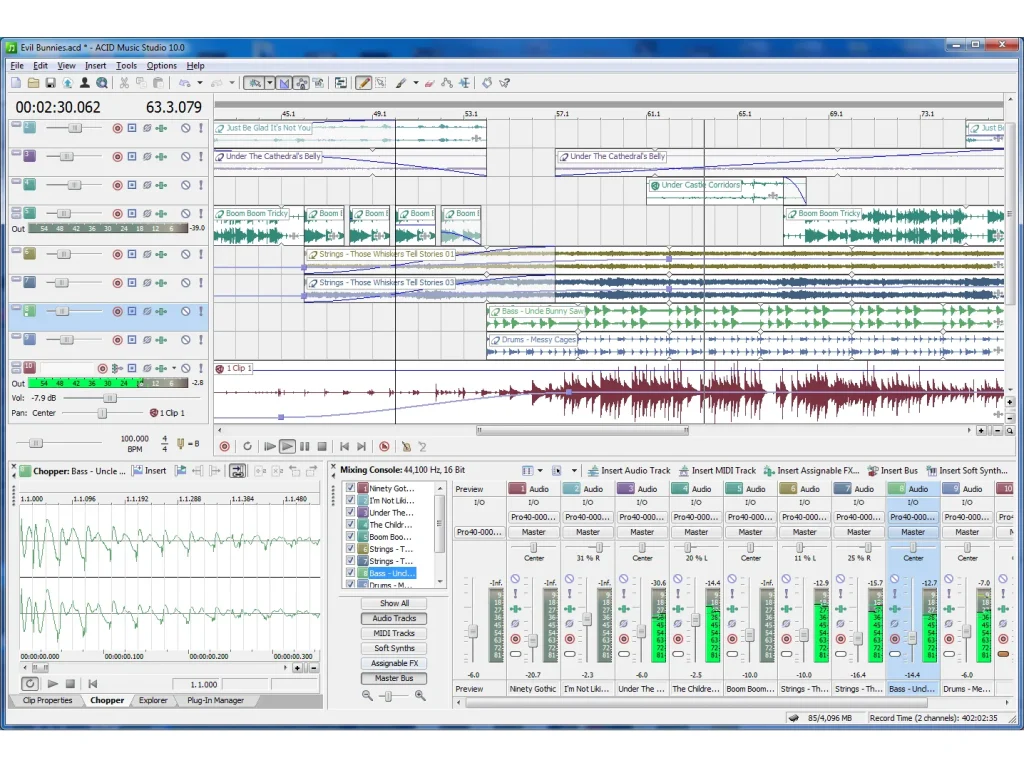Click Insert Bus in the Mixing Console toolbar
1024x768 pixels.
[893, 471]
